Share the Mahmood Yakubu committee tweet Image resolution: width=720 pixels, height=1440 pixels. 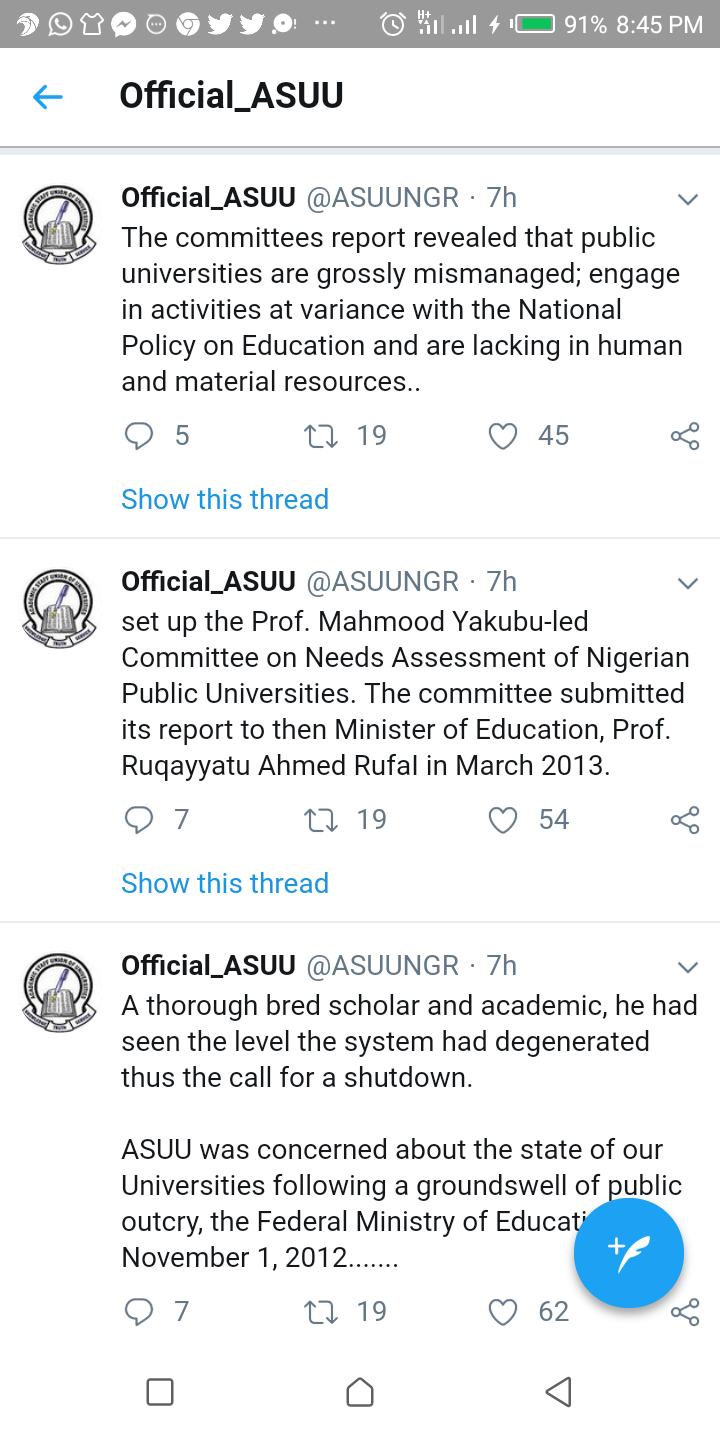coord(685,820)
